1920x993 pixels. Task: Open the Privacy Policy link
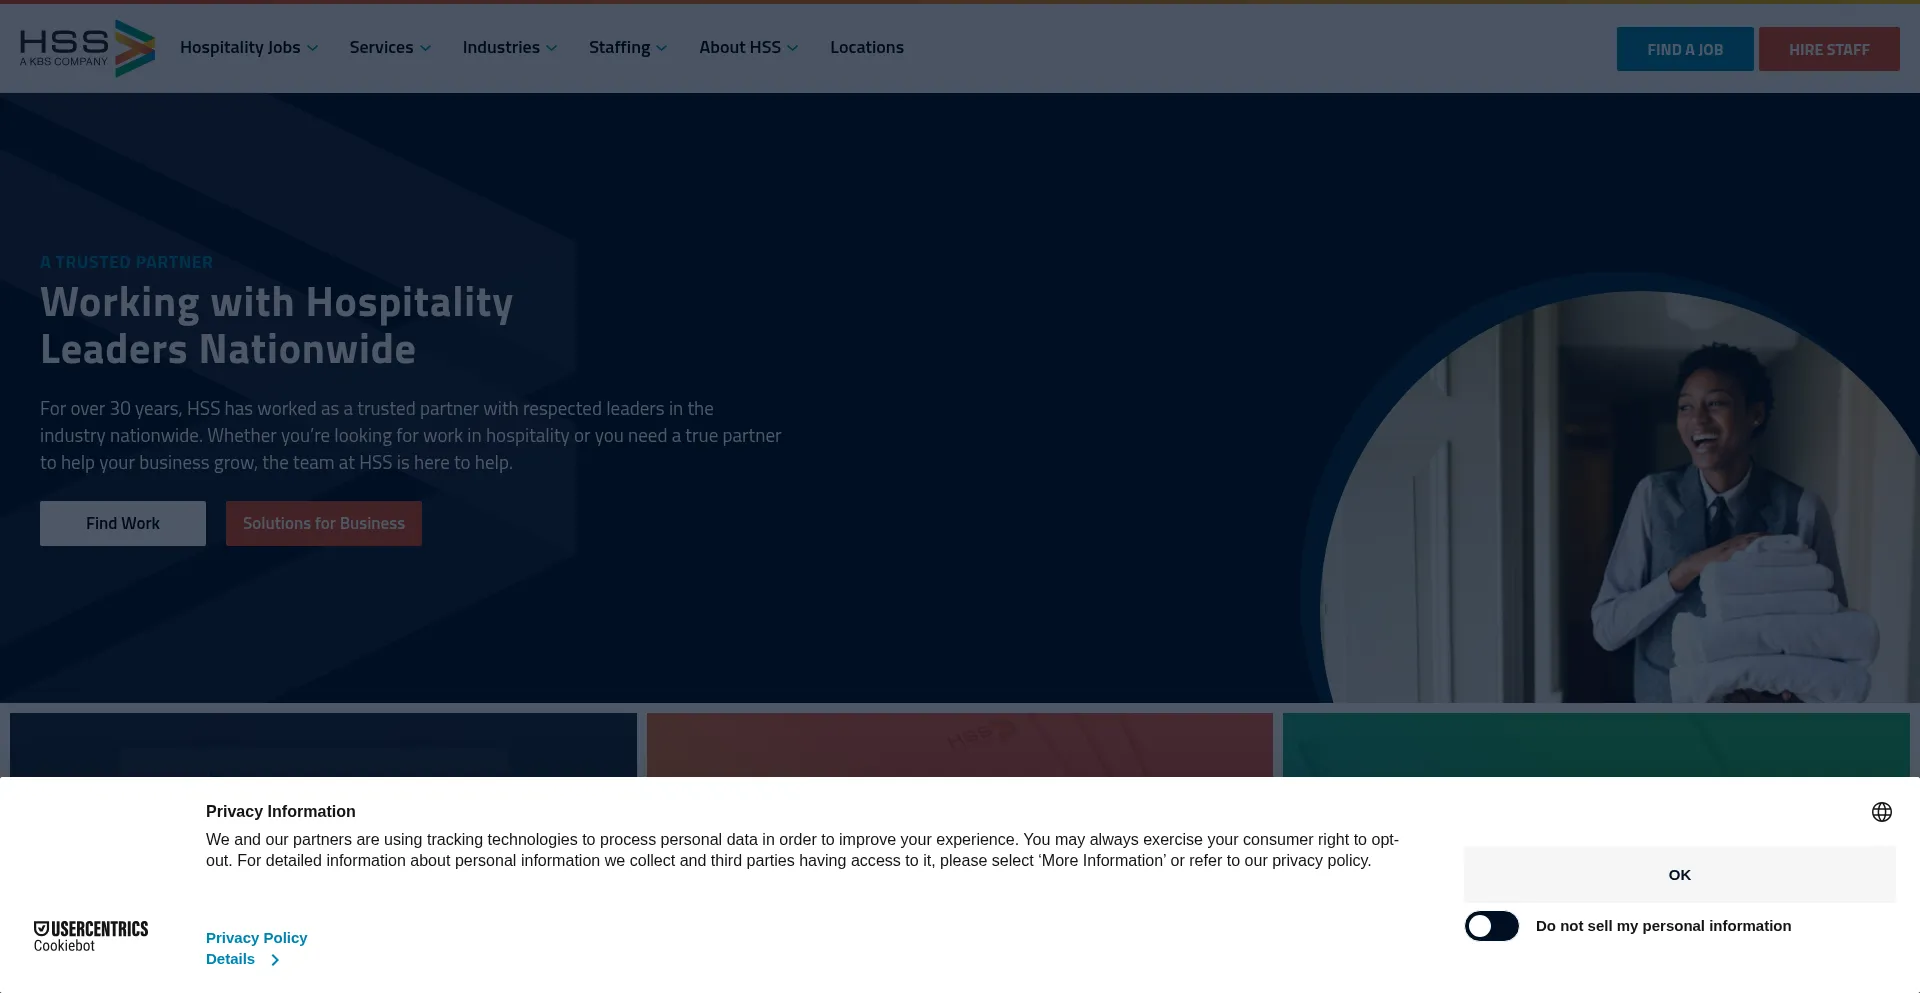coord(256,938)
